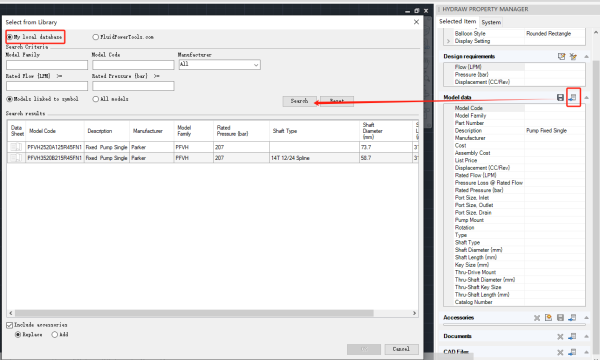The width and height of the screenshot is (600, 360).
Task: Open the Manufacturer dropdown list
Action: coord(220,65)
